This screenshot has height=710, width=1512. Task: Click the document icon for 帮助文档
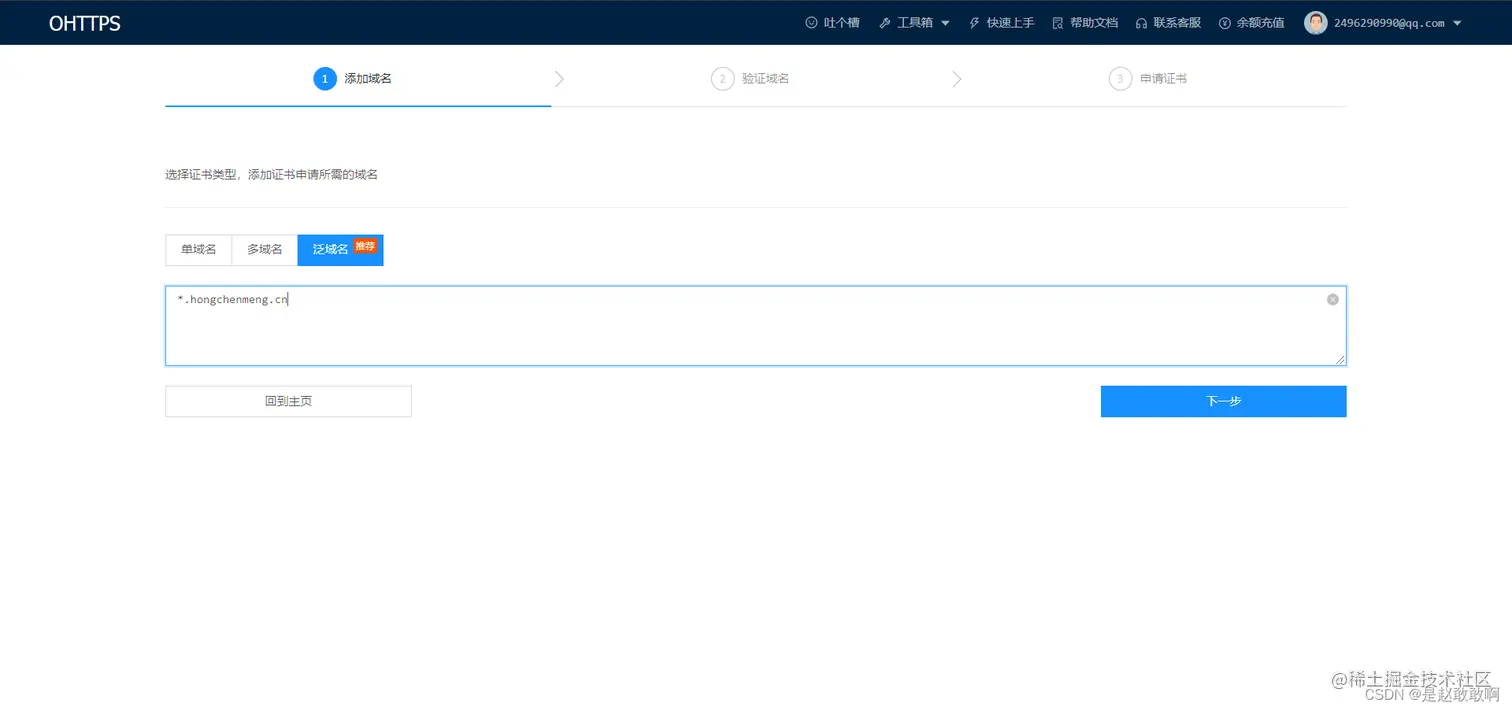point(1058,23)
